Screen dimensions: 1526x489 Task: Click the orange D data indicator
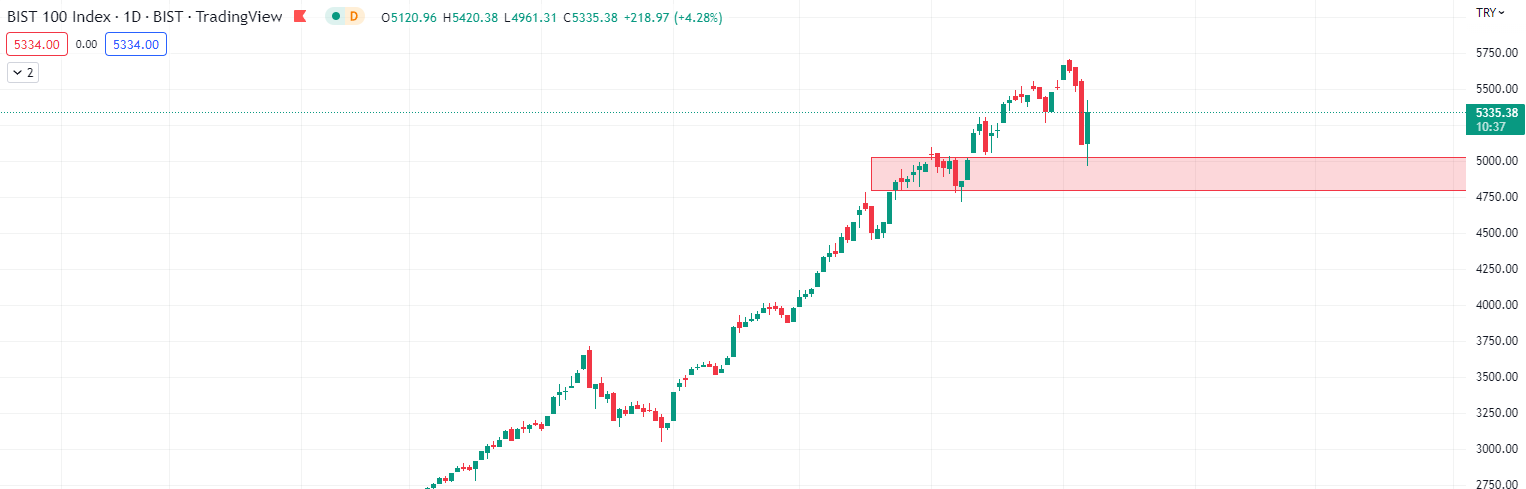pos(353,17)
